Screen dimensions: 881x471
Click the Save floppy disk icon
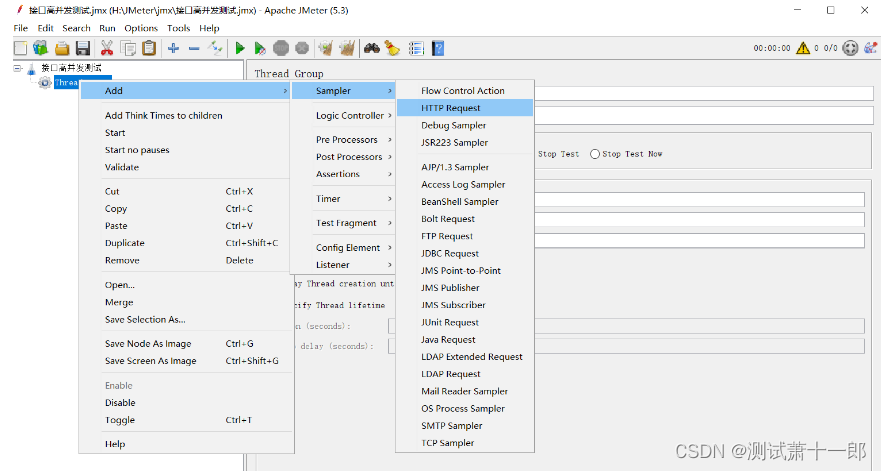click(x=83, y=48)
